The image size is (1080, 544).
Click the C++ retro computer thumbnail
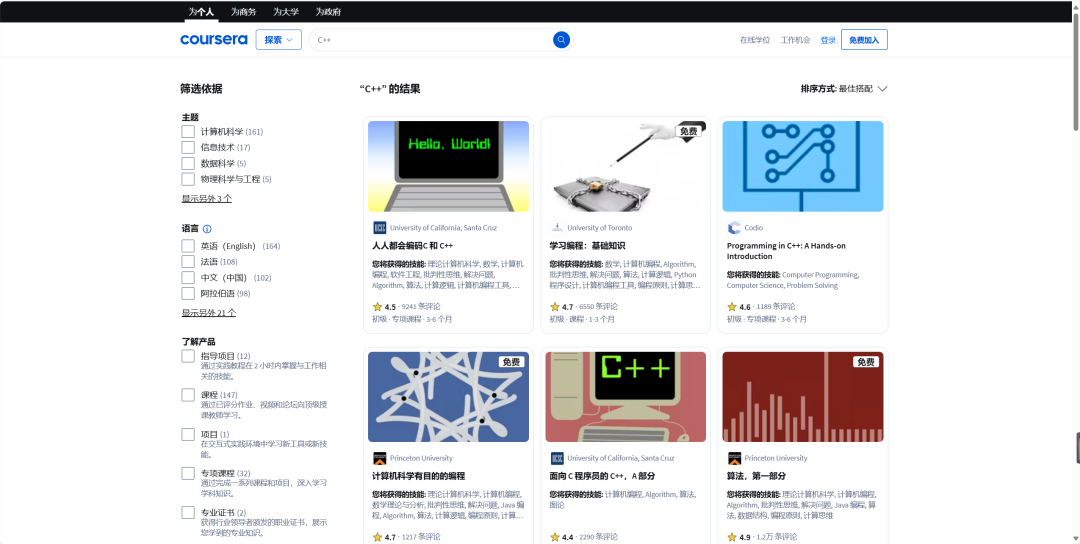[625, 397]
